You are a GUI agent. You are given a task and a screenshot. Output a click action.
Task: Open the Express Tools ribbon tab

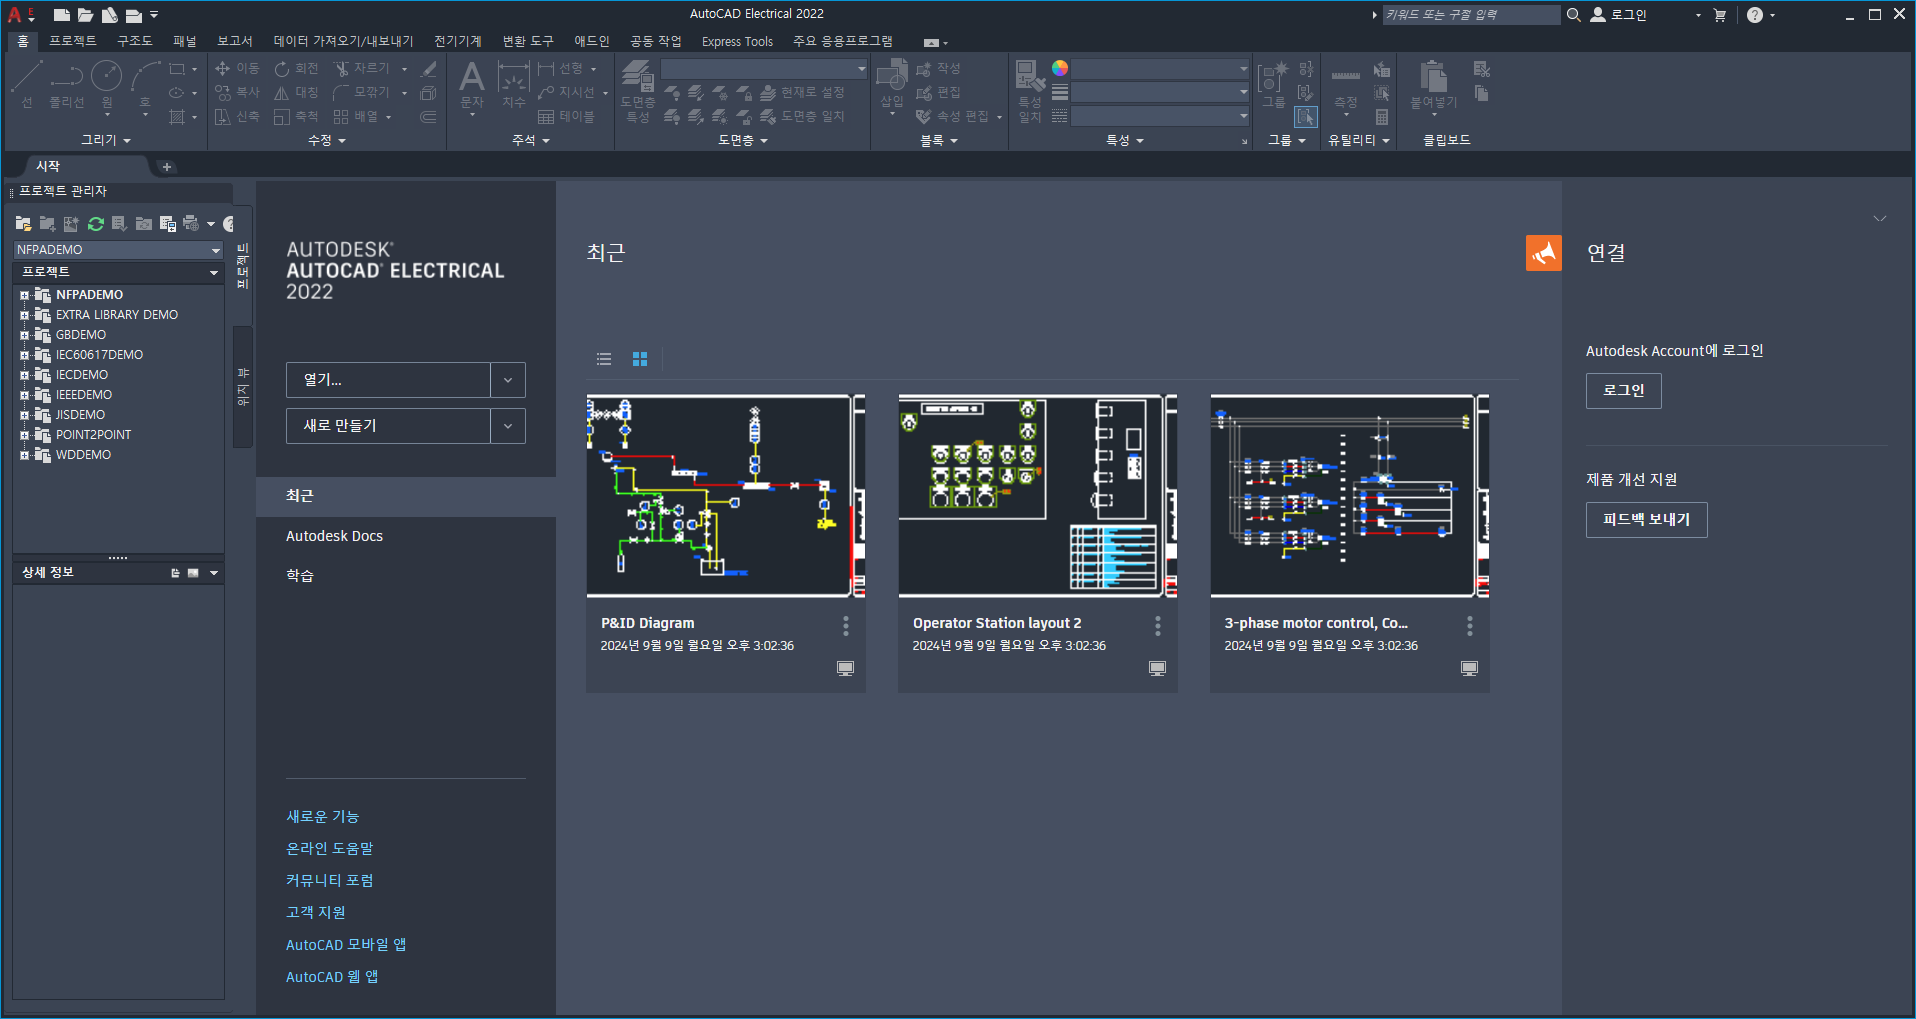737,41
